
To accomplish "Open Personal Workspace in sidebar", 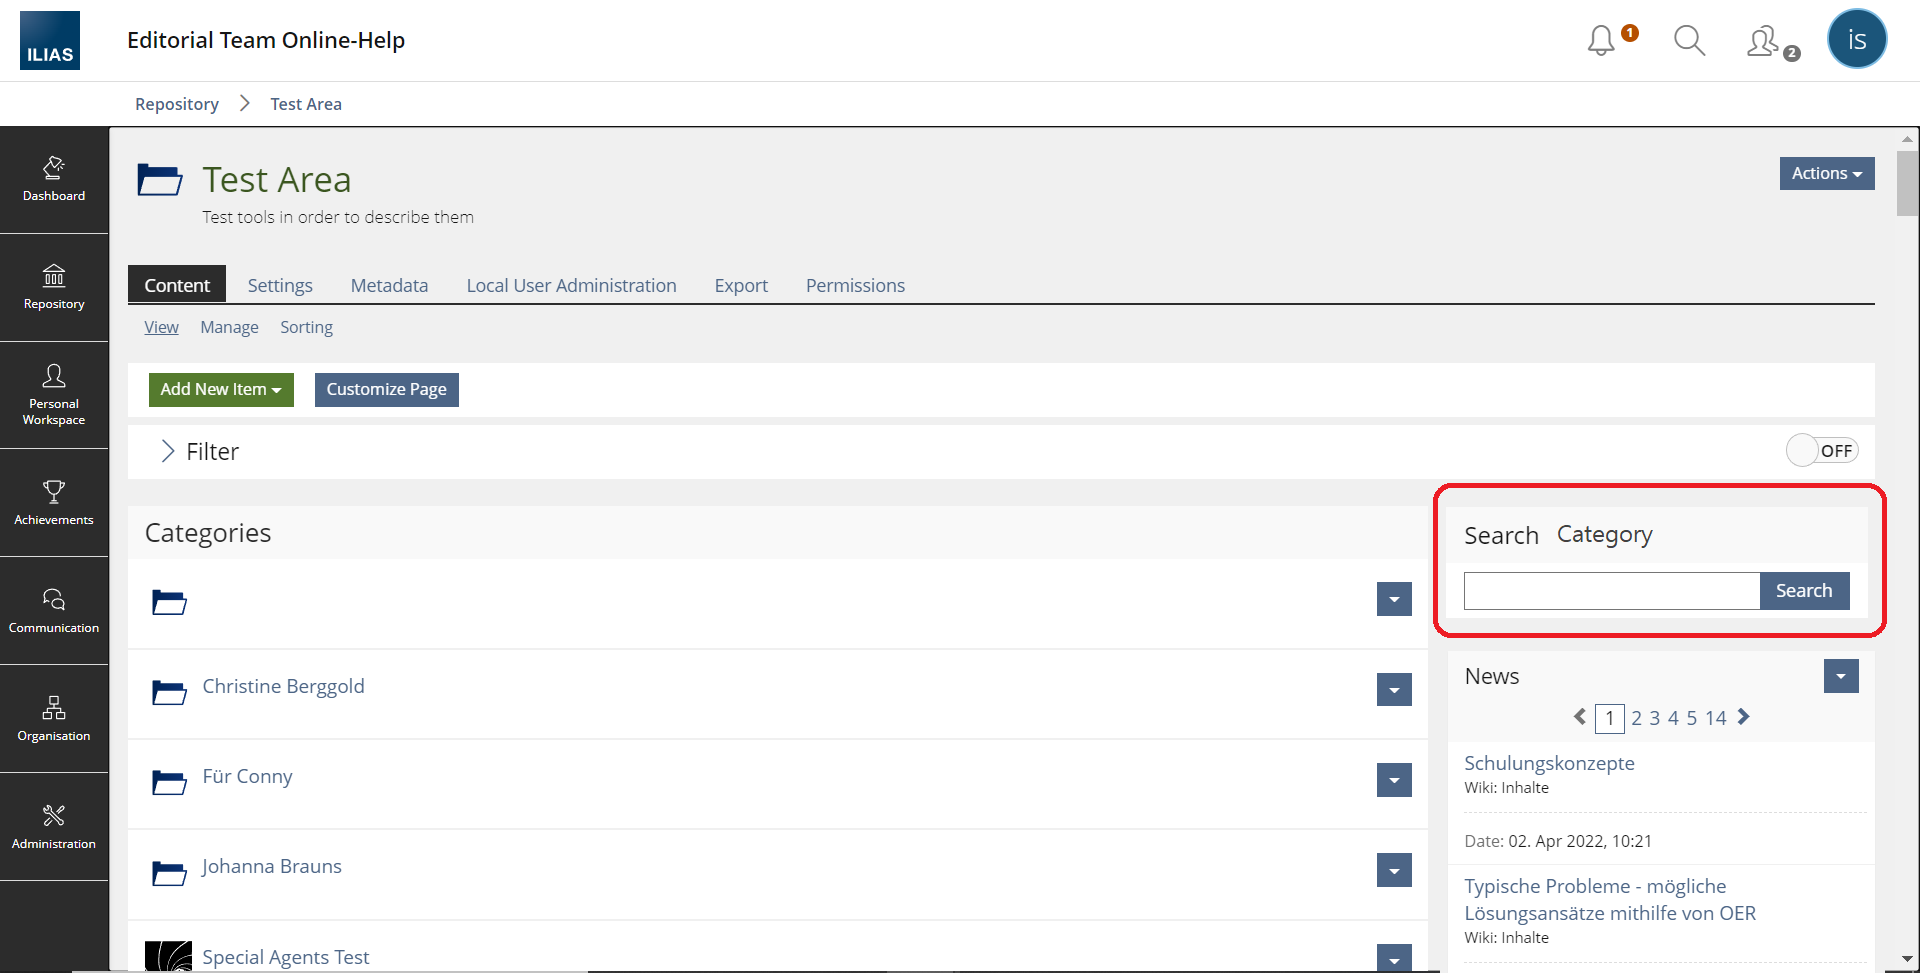I will click(54, 396).
